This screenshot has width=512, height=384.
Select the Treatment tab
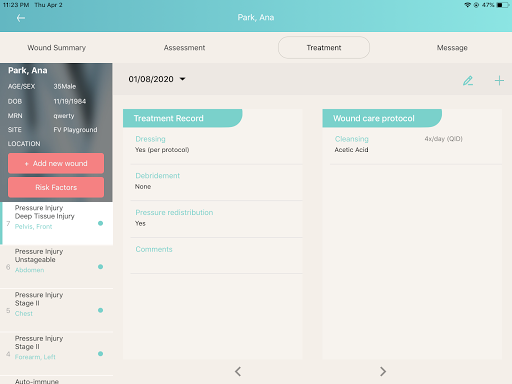point(324,48)
